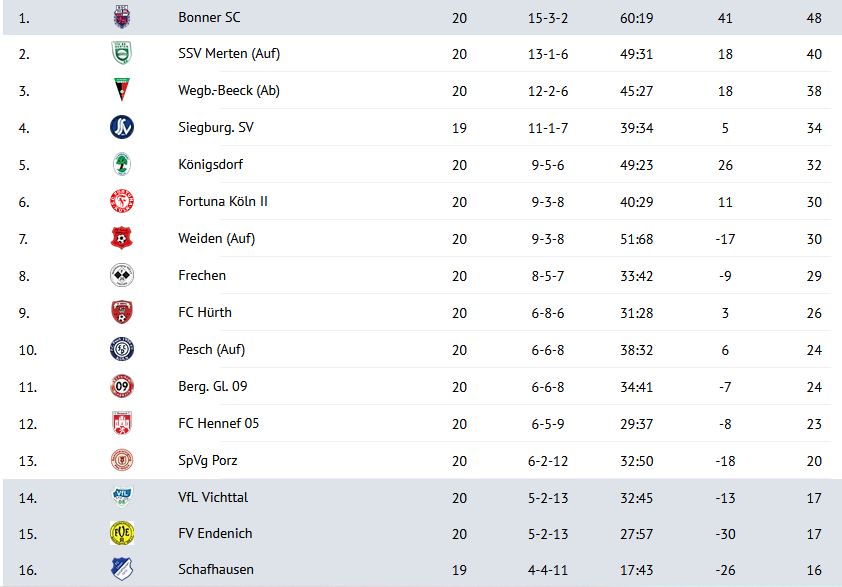Click the FC Hürth red shield icon
This screenshot has height=587, width=842.
click(x=122, y=312)
